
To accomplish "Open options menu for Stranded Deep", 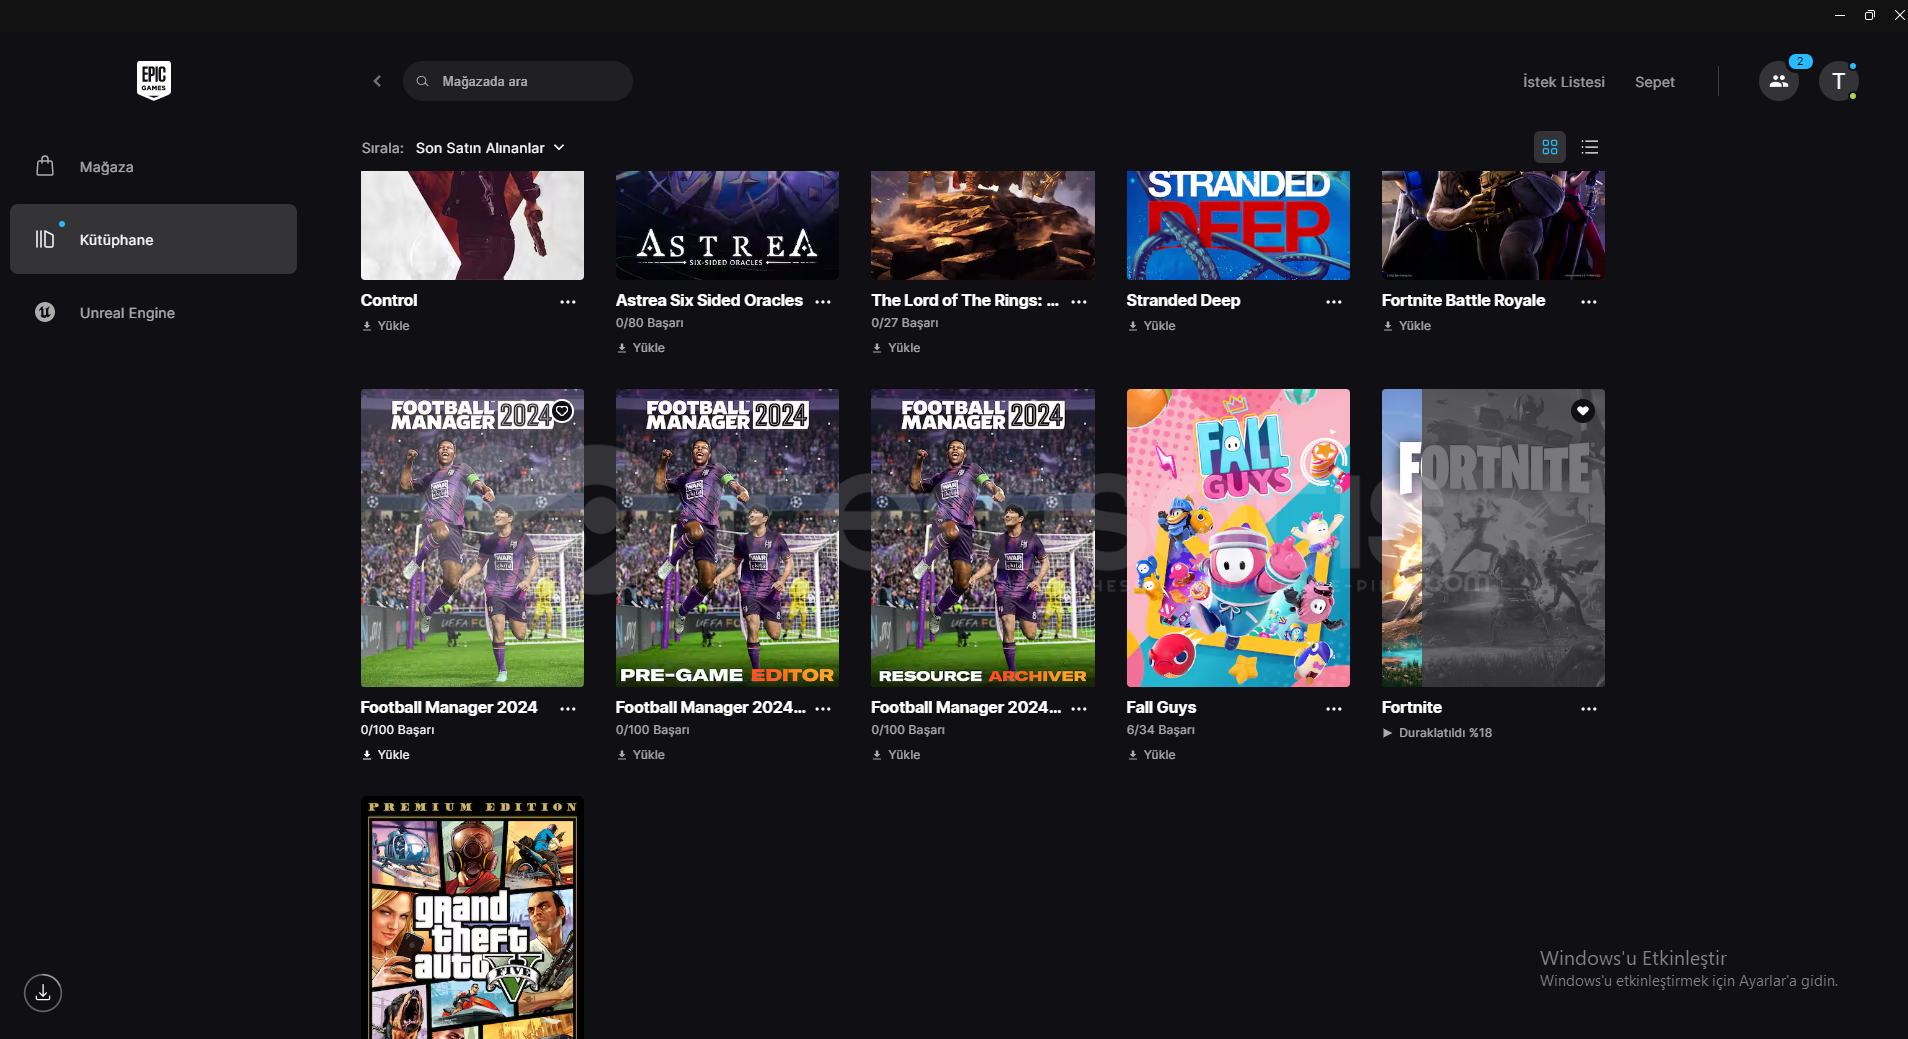I will click(1334, 301).
